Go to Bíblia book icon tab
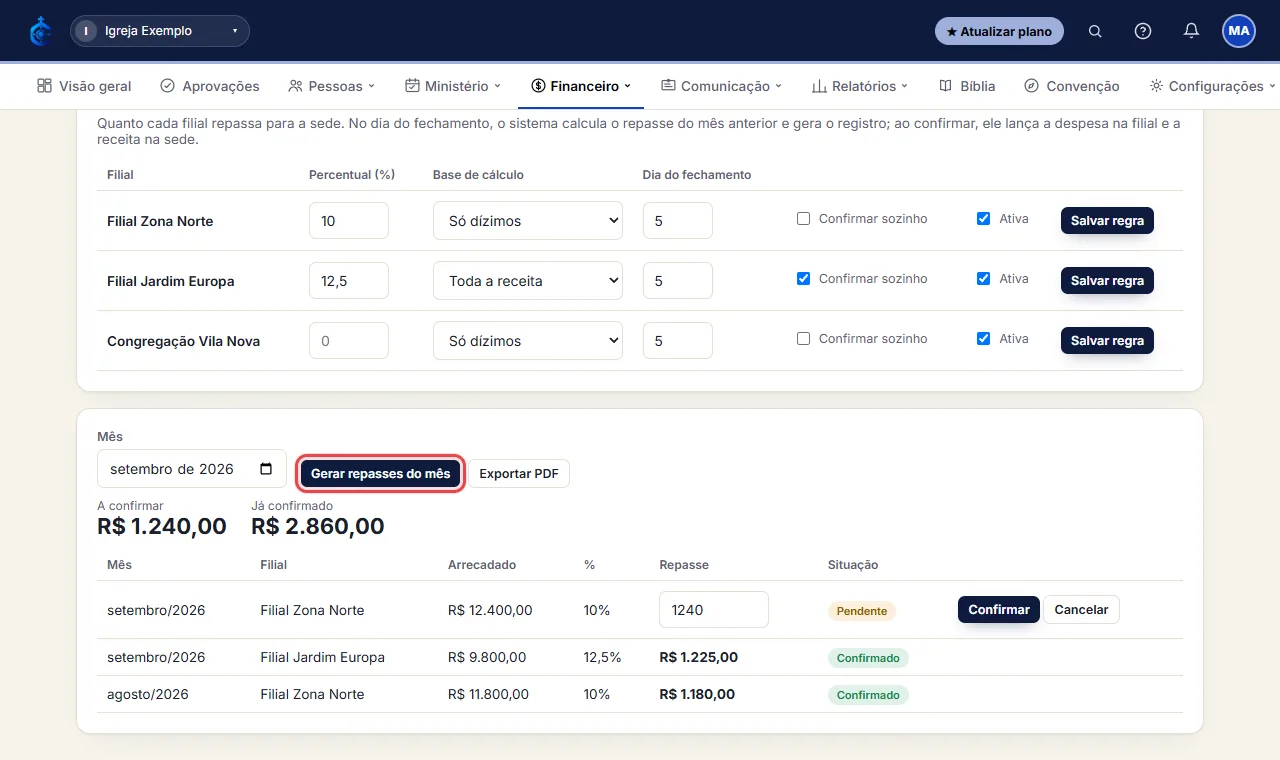The width and height of the screenshot is (1280, 760). click(945, 86)
